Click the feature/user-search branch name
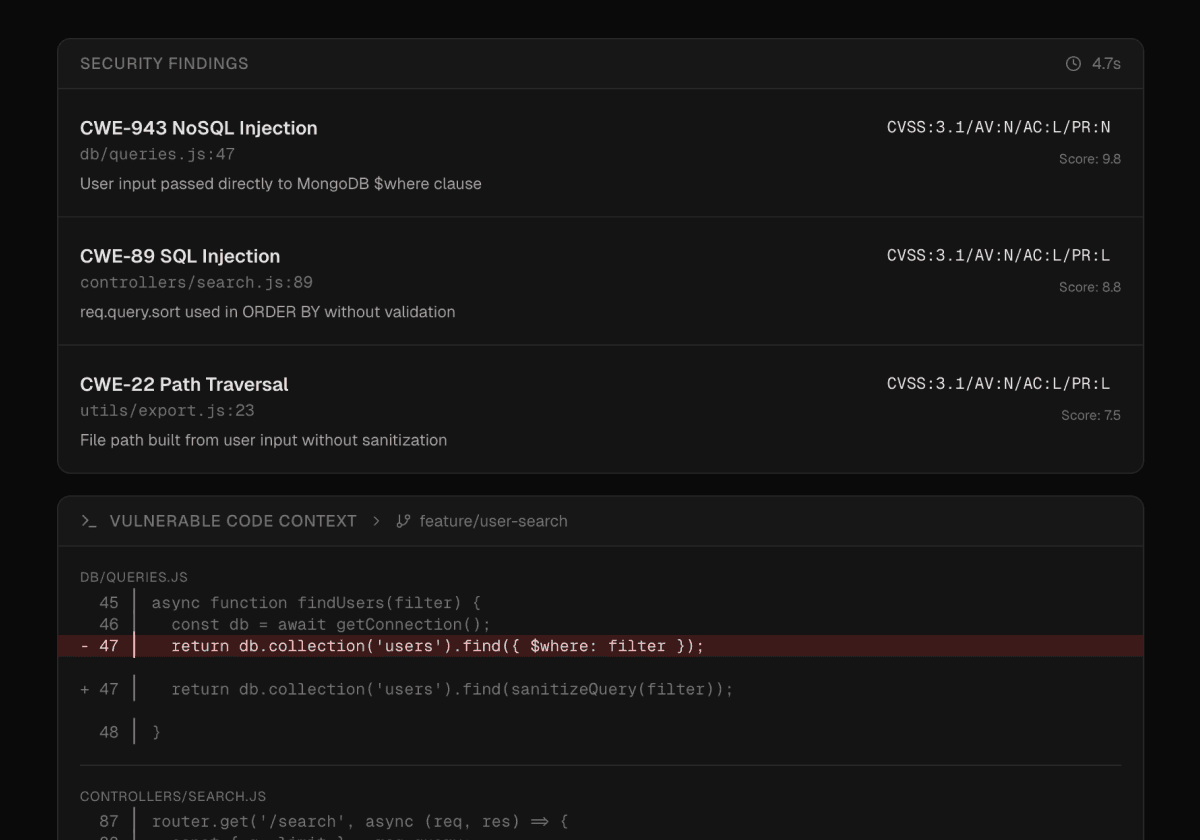This screenshot has height=840, width=1200. click(x=493, y=521)
